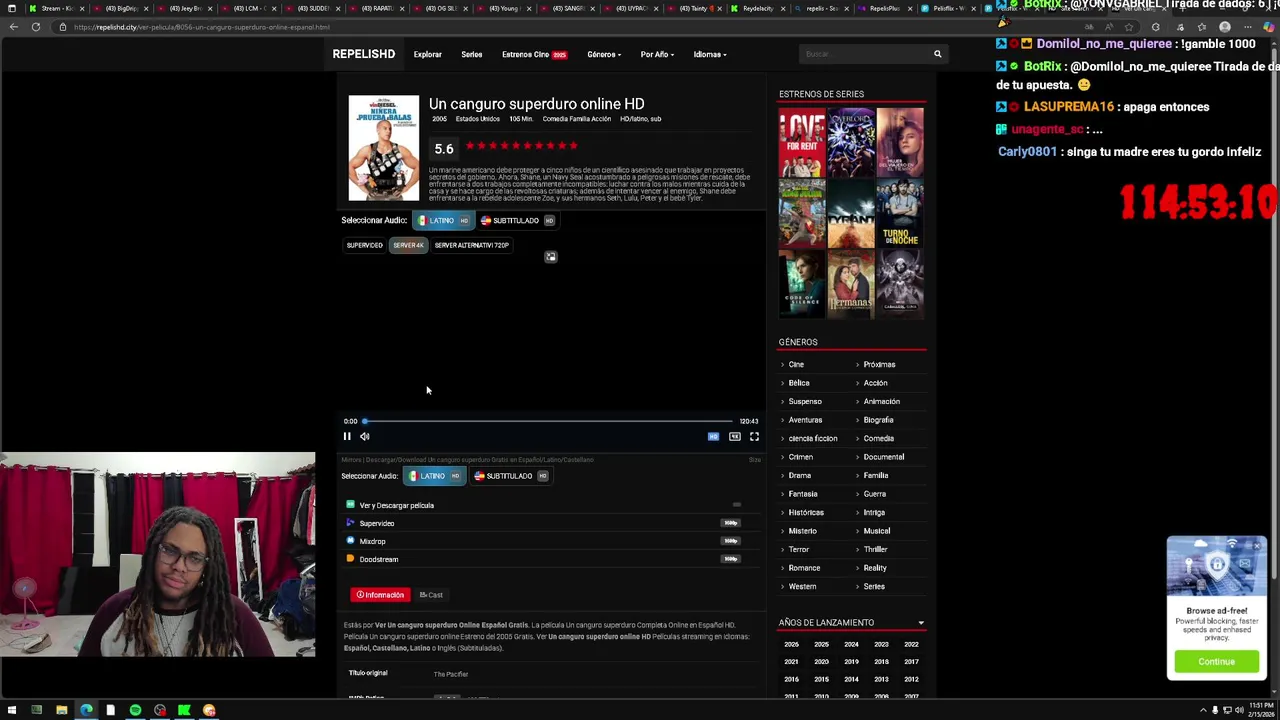This screenshot has width=1280, height=720.
Task: Open the Suspenso genre entry
Action: tap(805, 402)
